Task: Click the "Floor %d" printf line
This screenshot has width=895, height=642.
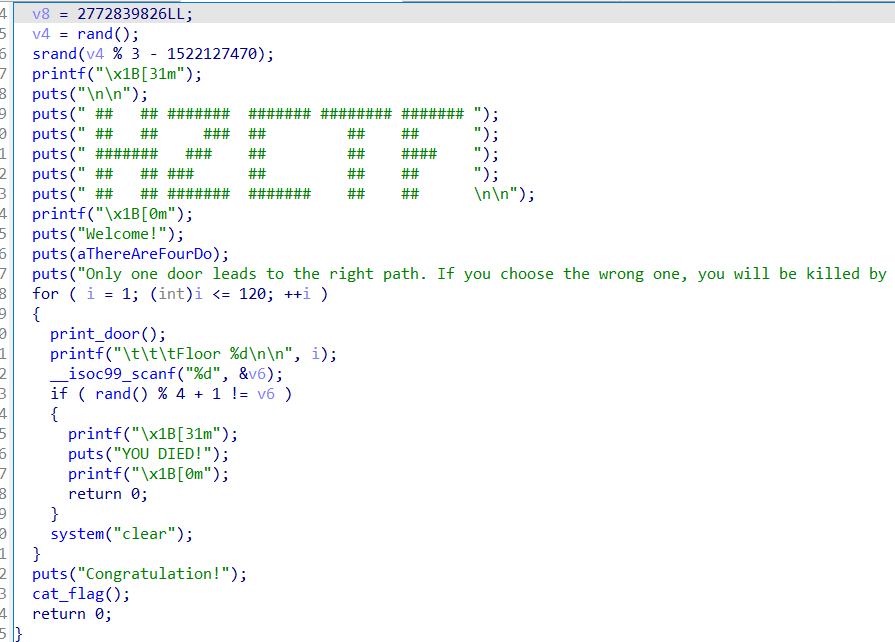Action: pyautogui.click(x=193, y=354)
